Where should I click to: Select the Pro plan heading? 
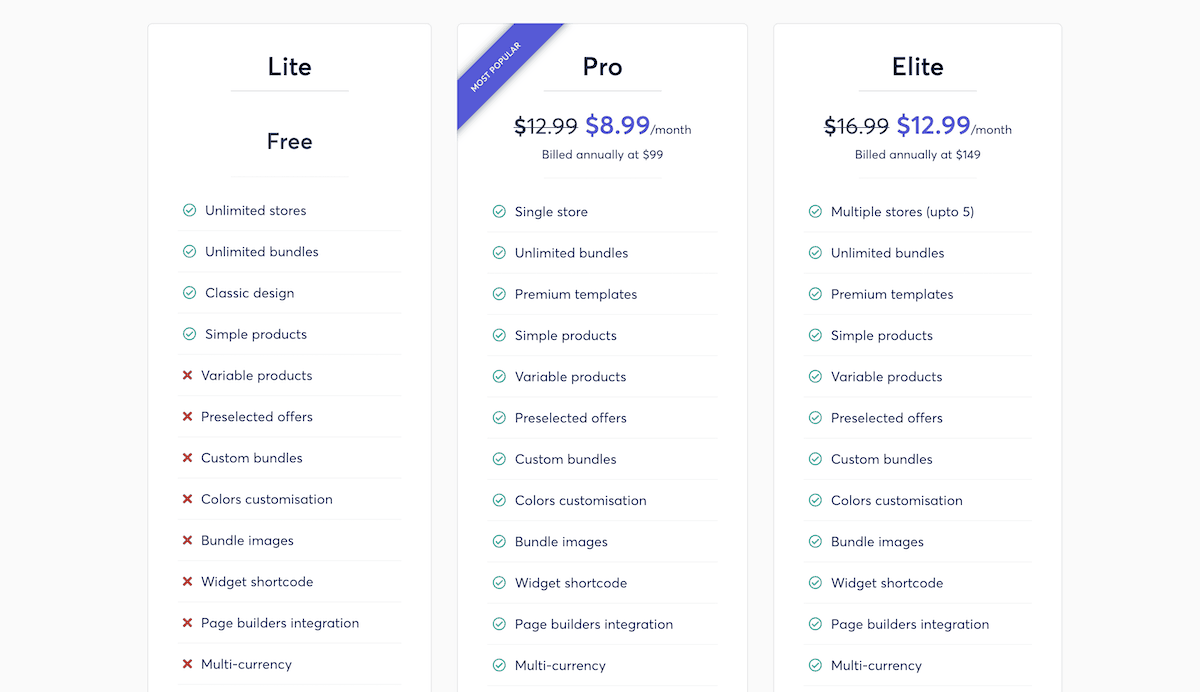pos(602,67)
